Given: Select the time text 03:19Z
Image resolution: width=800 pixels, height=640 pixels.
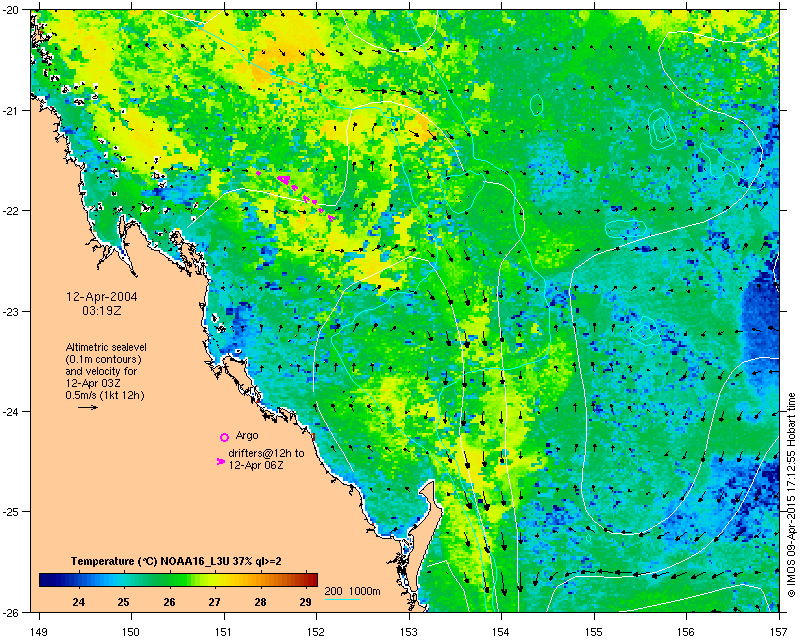Looking at the screenshot, I should point(102,310).
